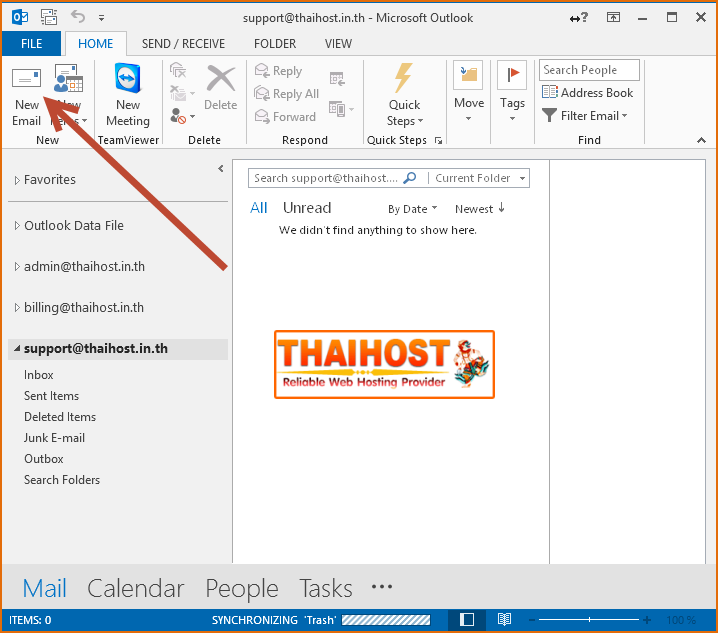This screenshot has height=633, width=718.
Task: Open the FILE tab
Action: click(x=31, y=44)
